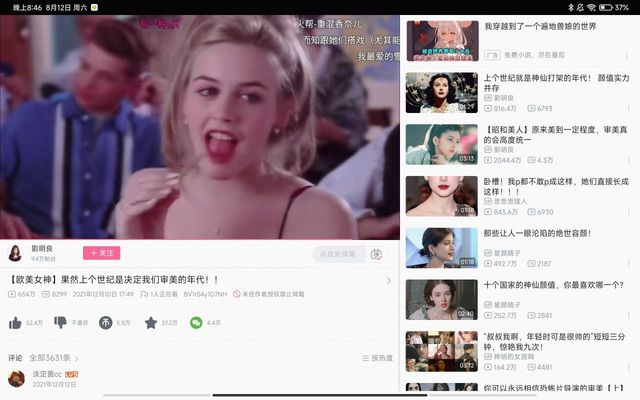The width and height of the screenshot is (640, 400).
Task: Open commenter 决定菌cc's avatar
Action: click(16, 379)
